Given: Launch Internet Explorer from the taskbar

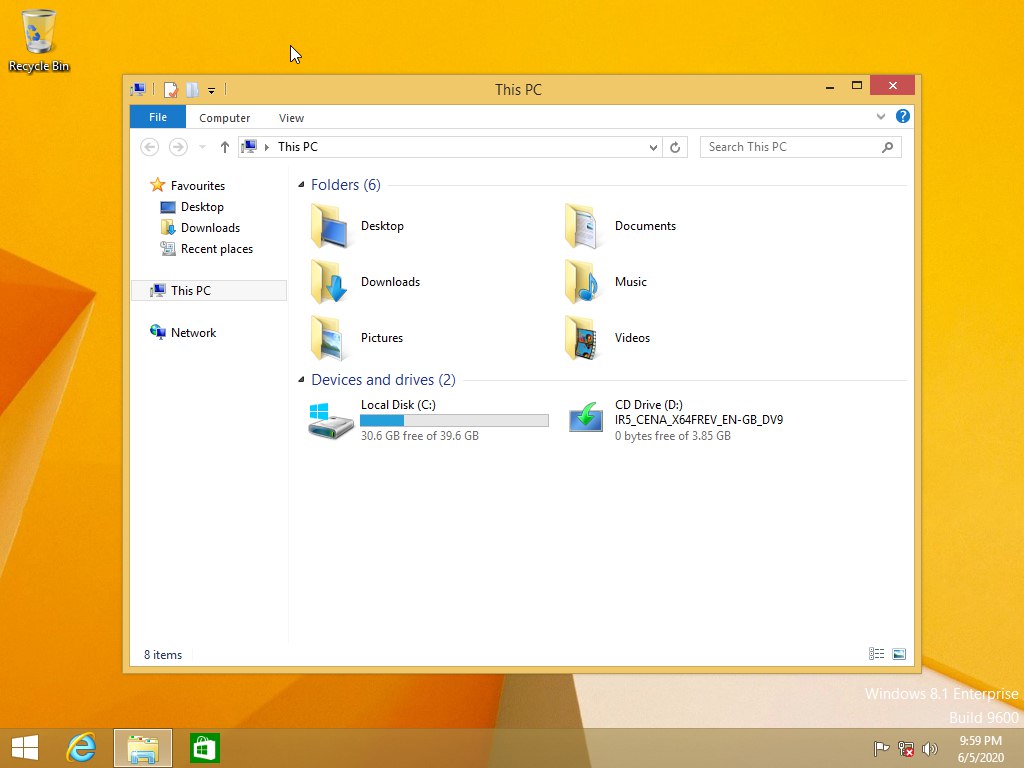Looking at the screenshot, I should coord(82,748).
